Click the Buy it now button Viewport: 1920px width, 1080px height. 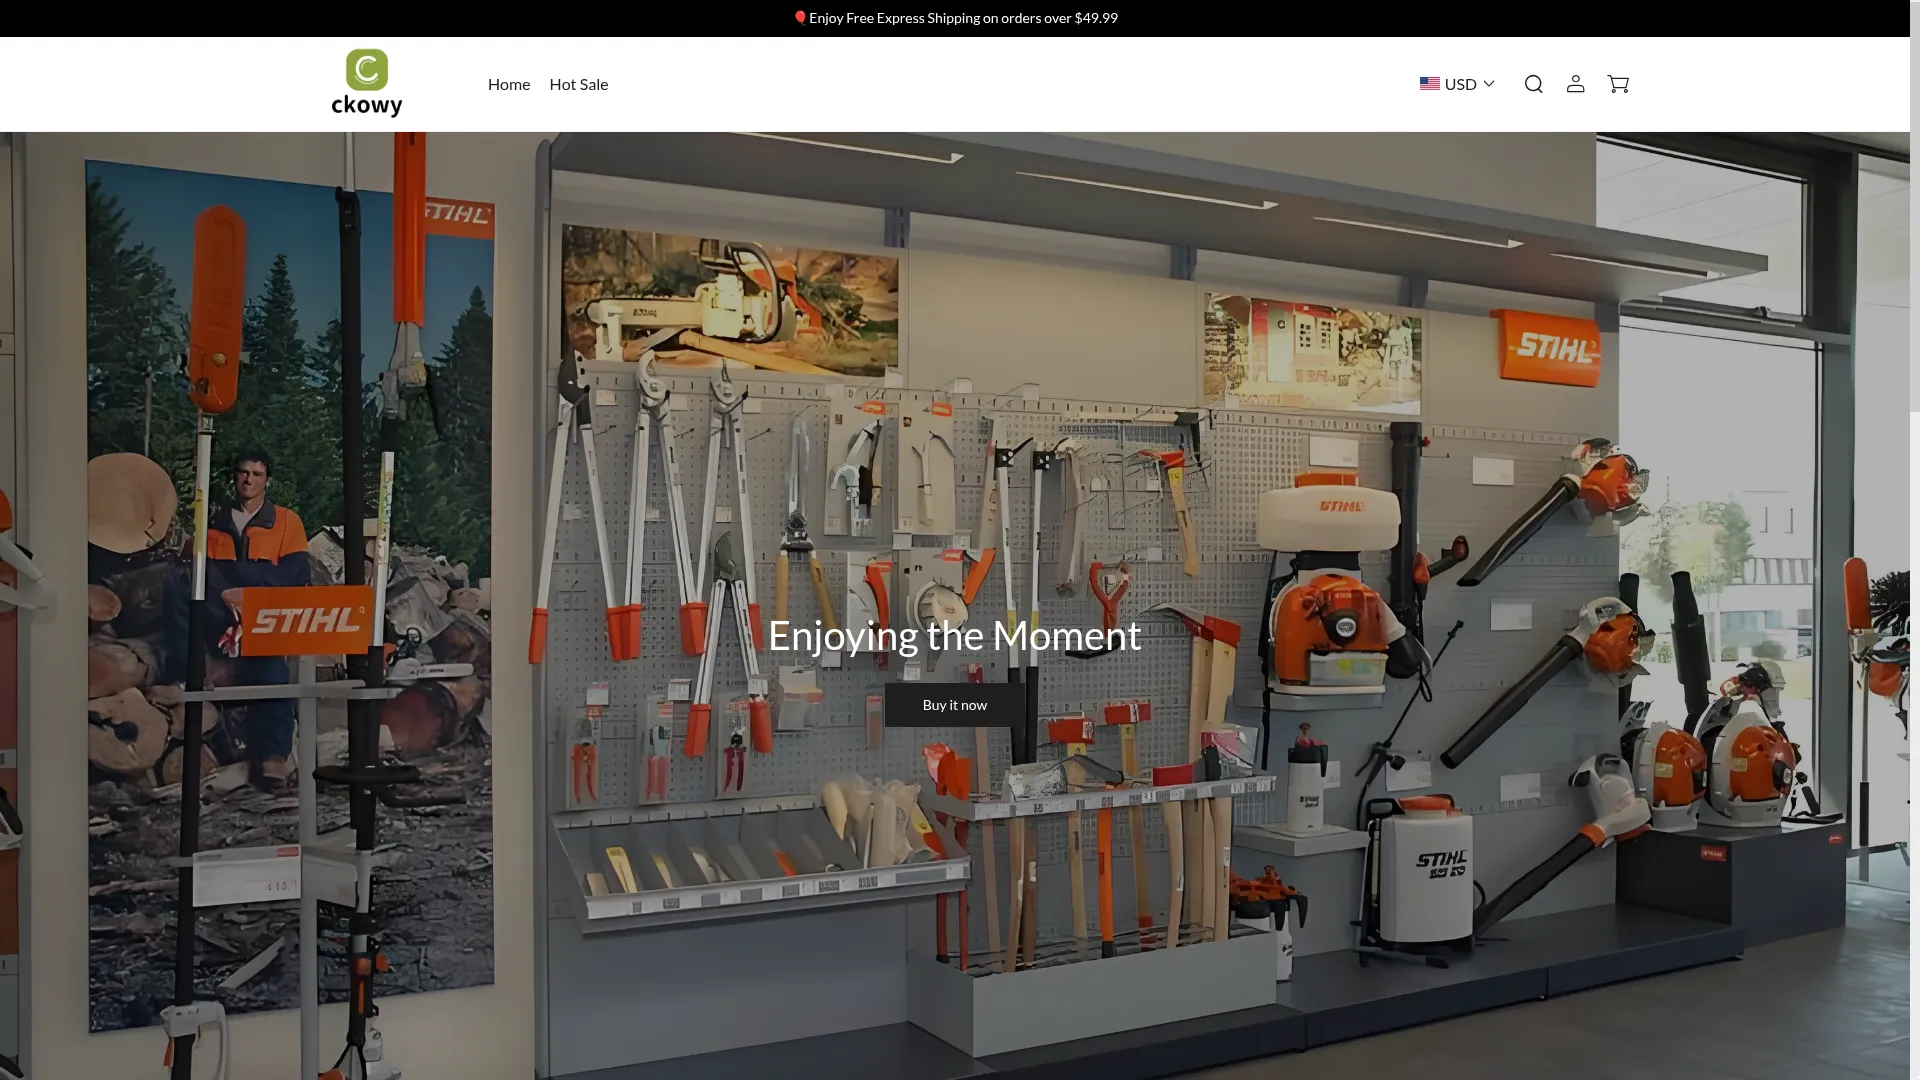click(x=955, y=705)
